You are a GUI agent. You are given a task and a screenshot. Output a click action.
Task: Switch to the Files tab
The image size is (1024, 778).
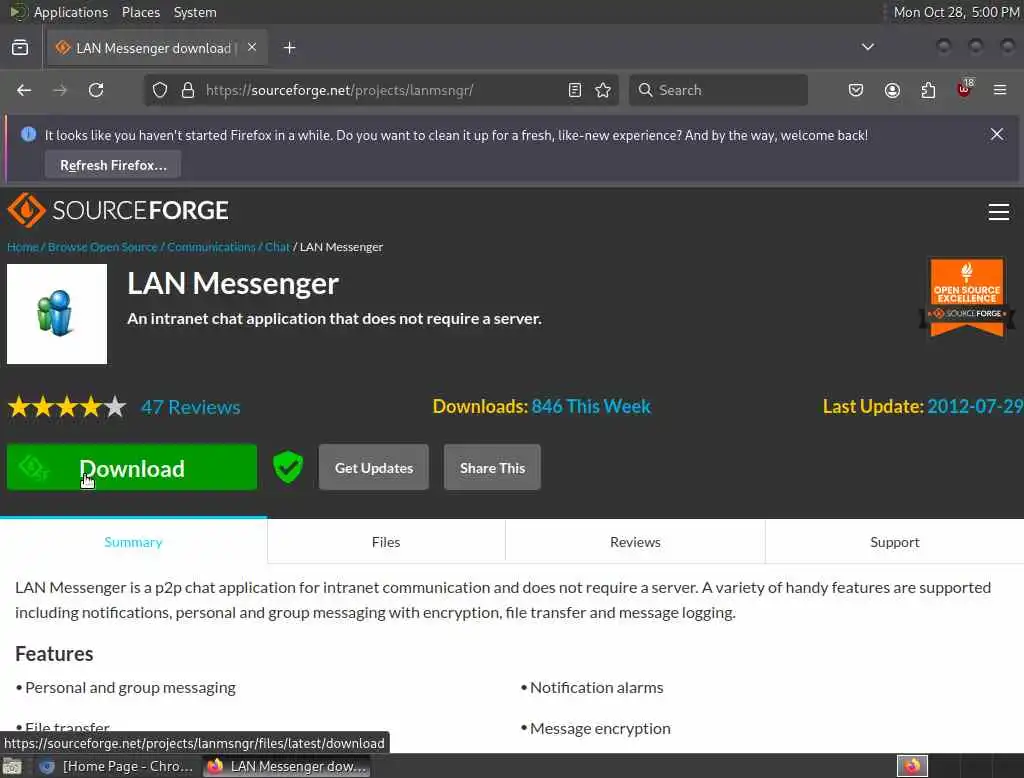[x=386, y=542]
